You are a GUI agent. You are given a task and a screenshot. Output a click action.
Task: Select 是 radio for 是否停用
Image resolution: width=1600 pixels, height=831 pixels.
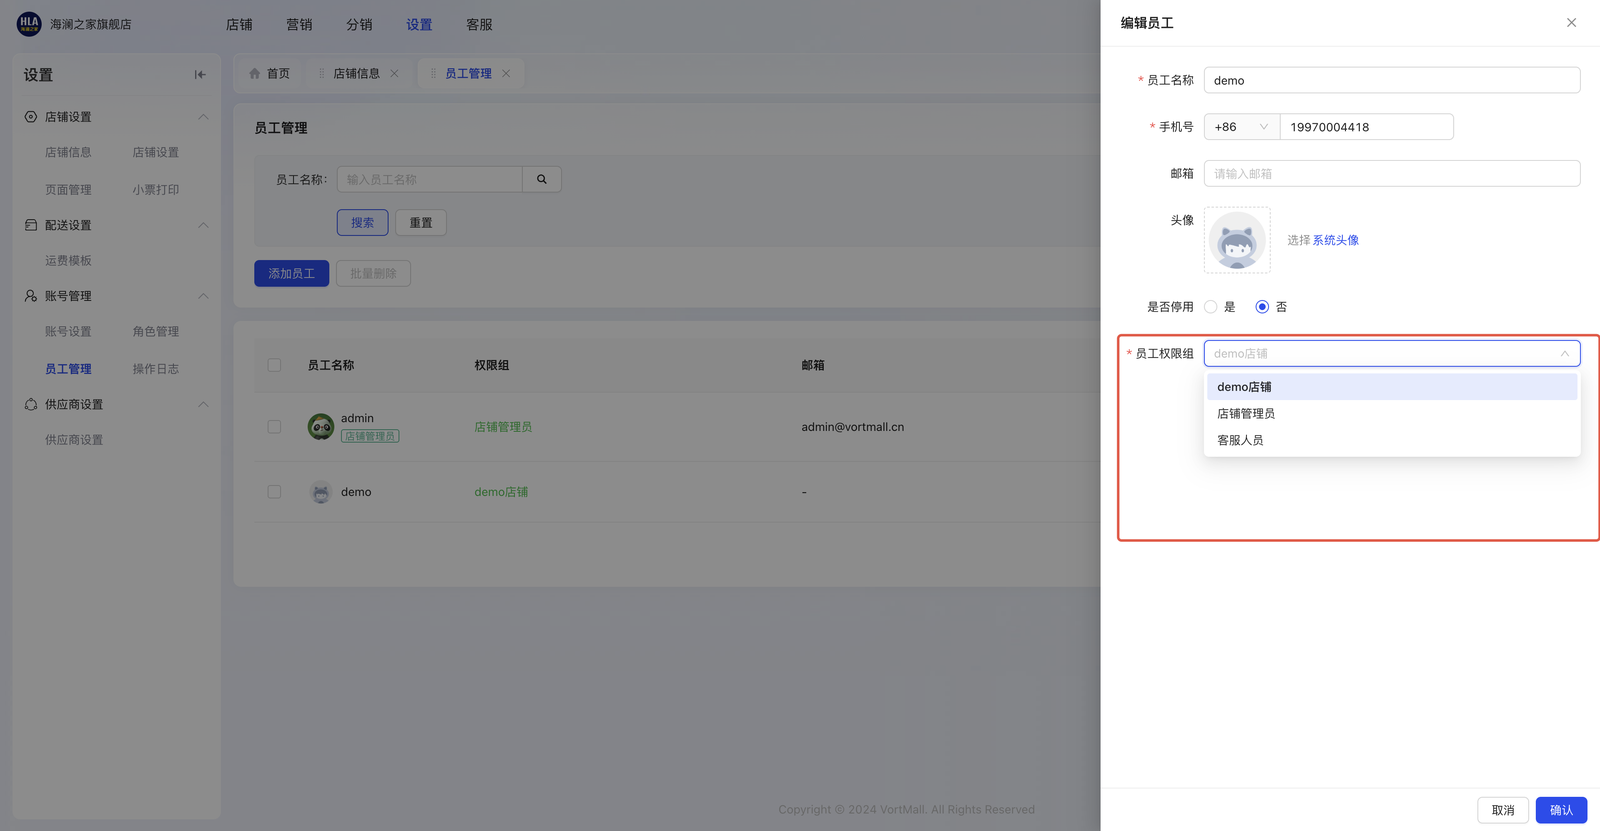(x=1211, y=307)
